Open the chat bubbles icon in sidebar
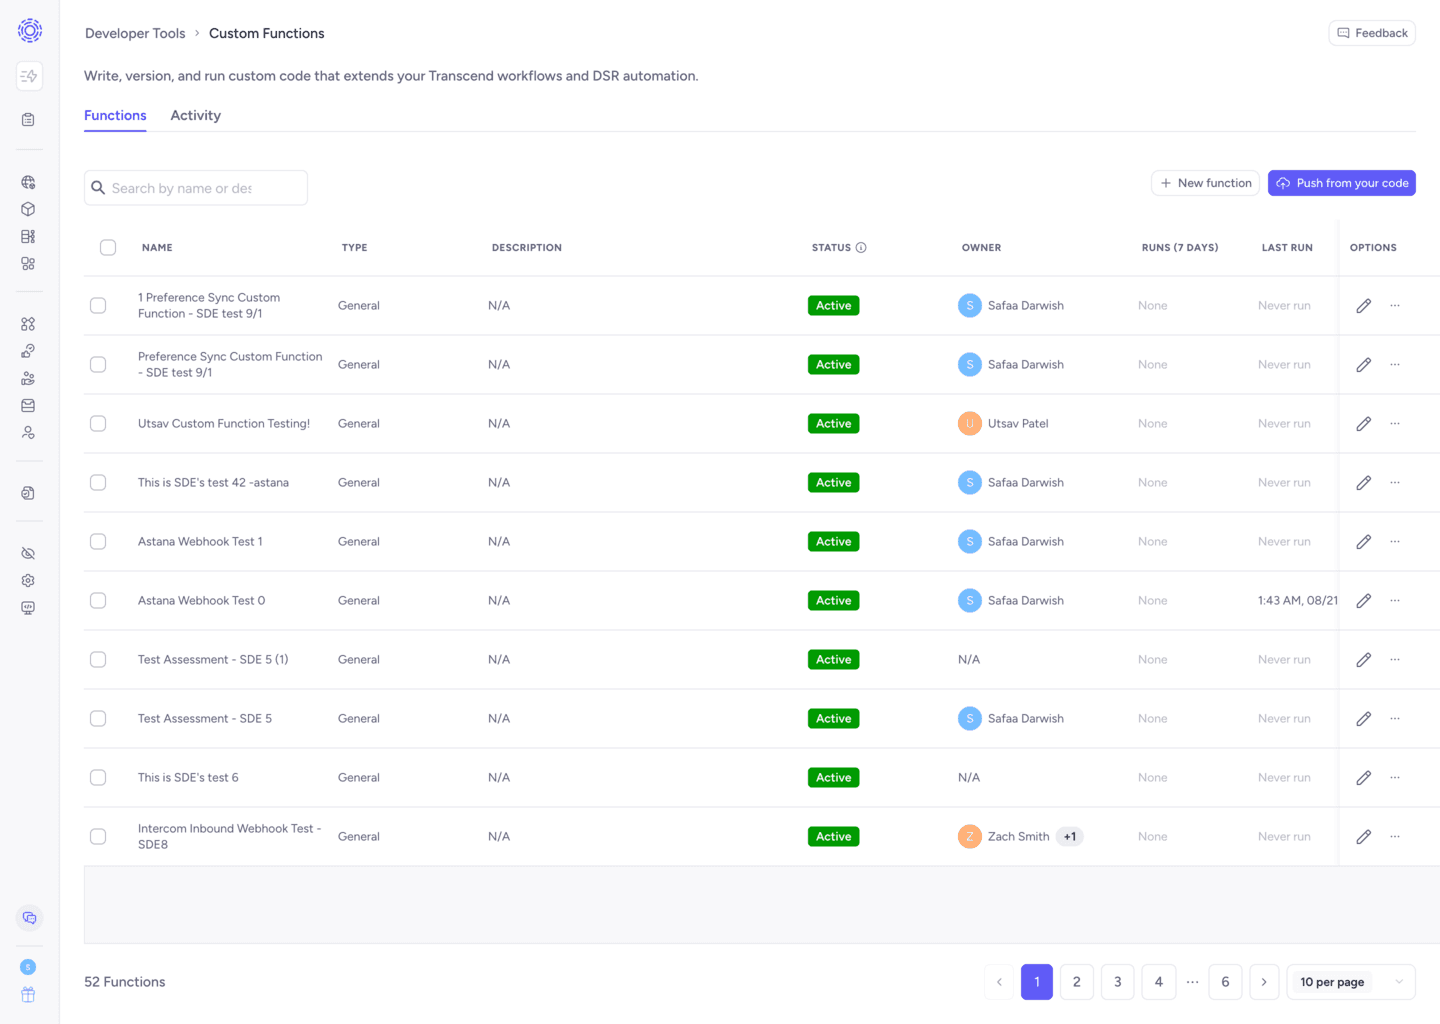 tap(29, 918)
